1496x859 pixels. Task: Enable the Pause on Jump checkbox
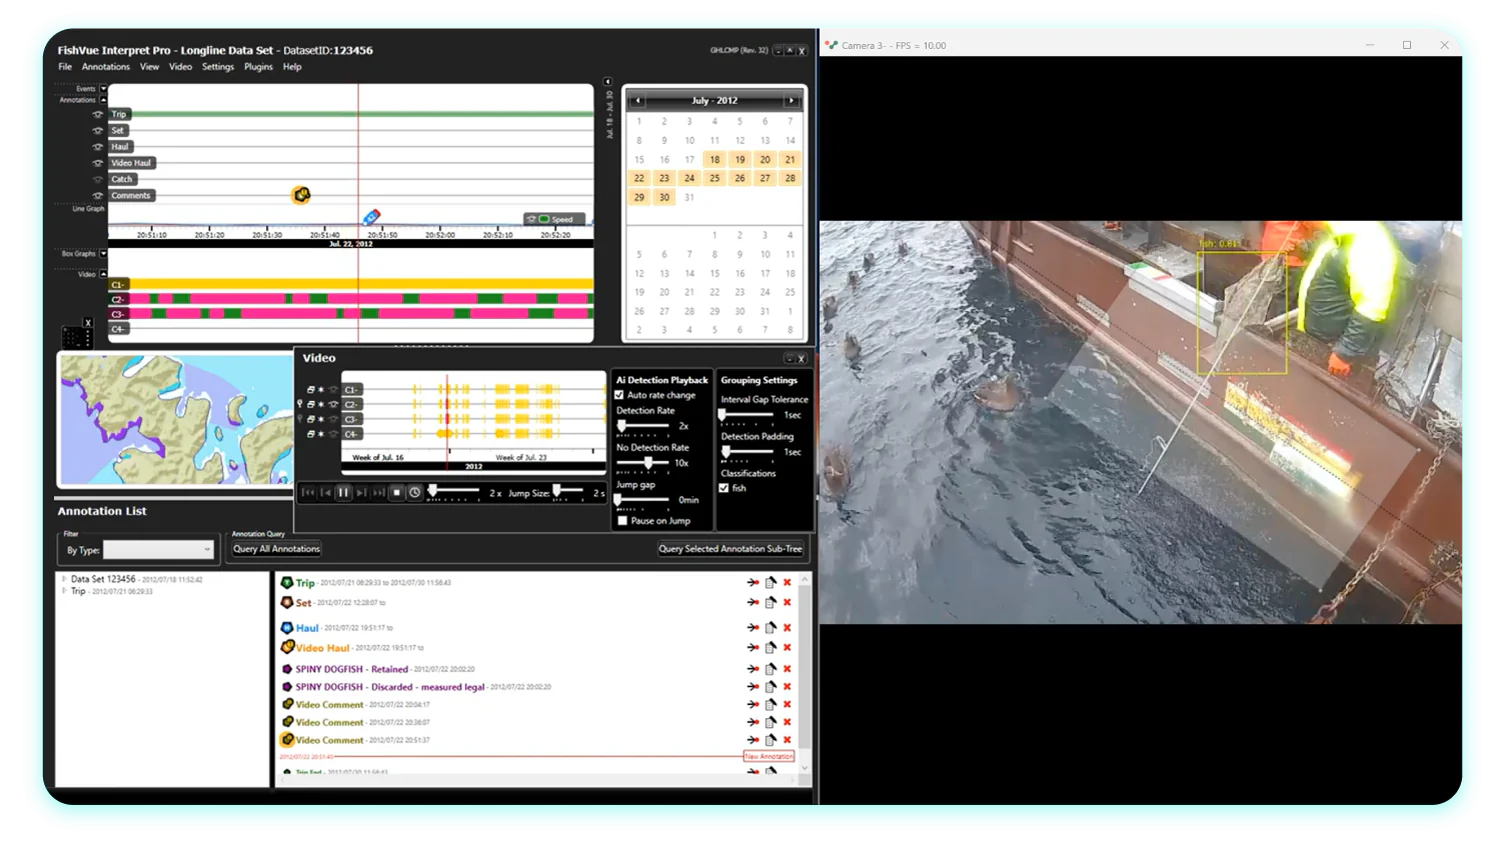622,521
